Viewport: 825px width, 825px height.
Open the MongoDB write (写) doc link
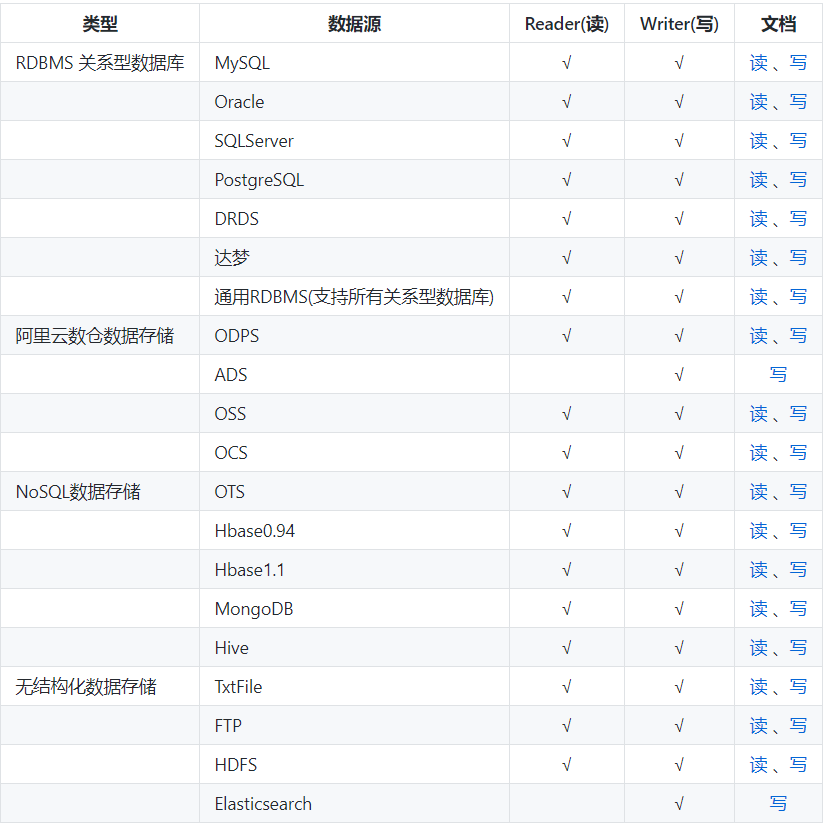coord(798,608)
